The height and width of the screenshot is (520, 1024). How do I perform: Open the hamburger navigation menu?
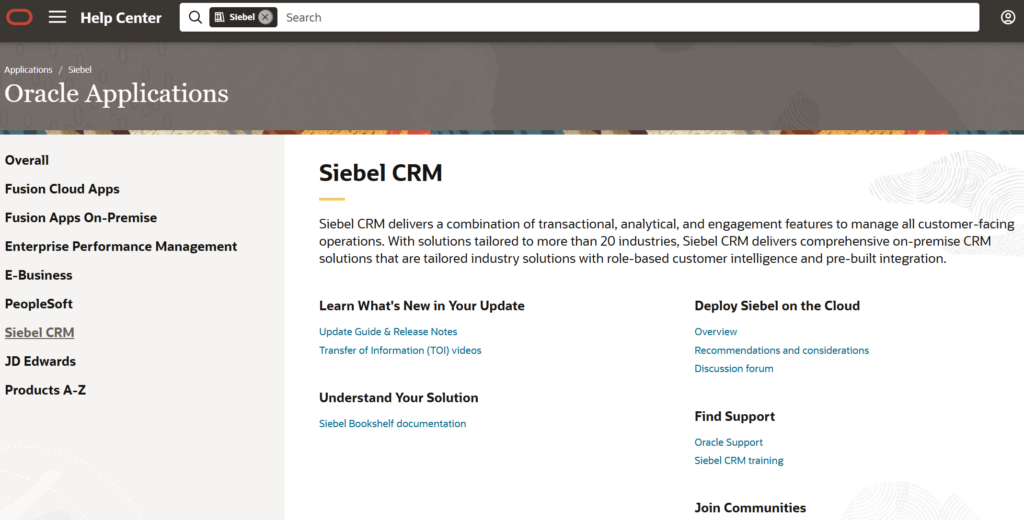pos(57,17)
